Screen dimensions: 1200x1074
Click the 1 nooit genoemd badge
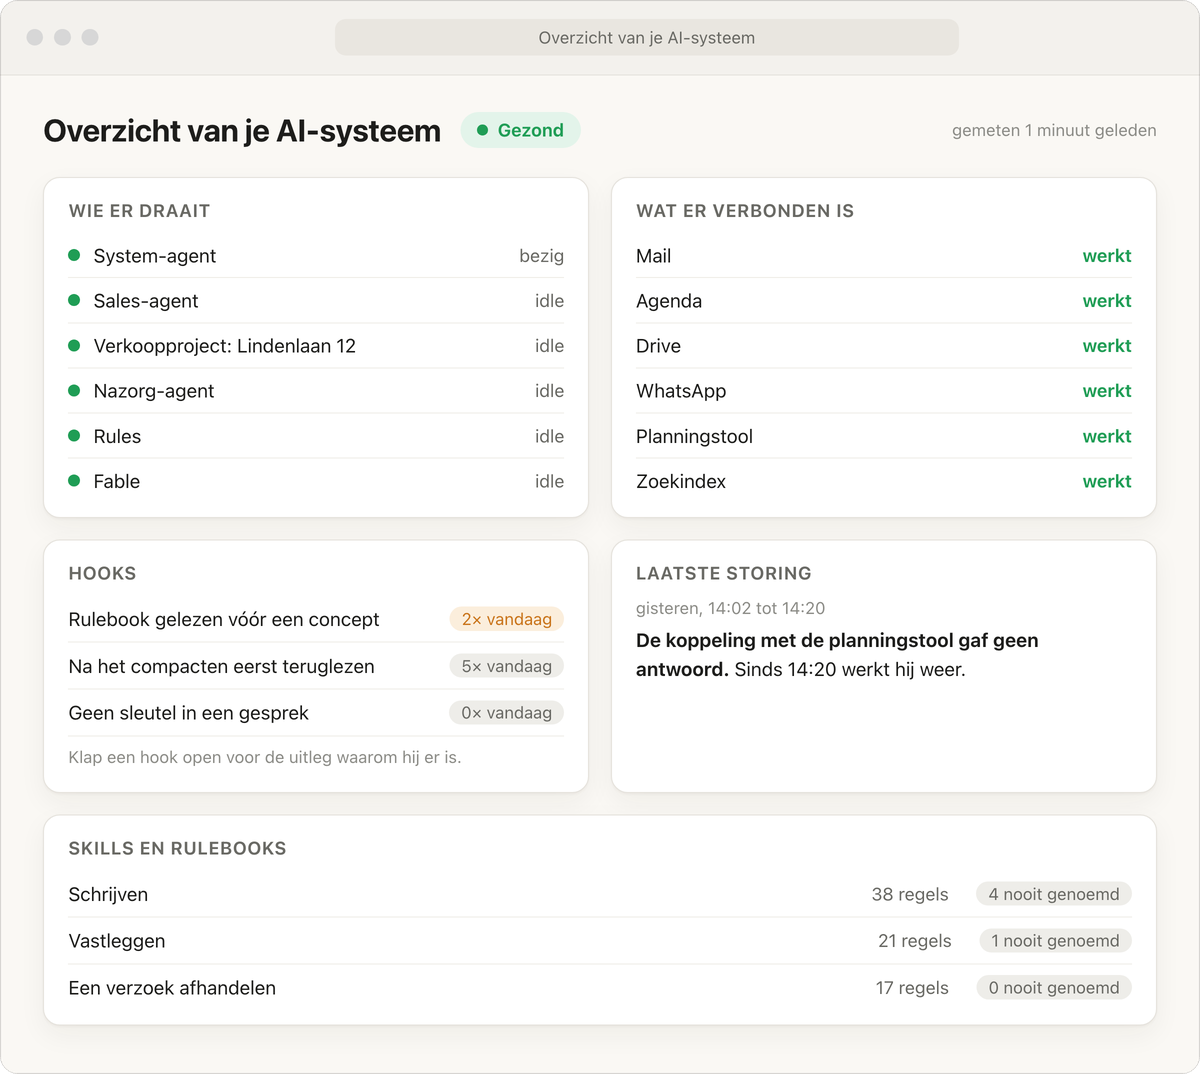(1055, 941)
